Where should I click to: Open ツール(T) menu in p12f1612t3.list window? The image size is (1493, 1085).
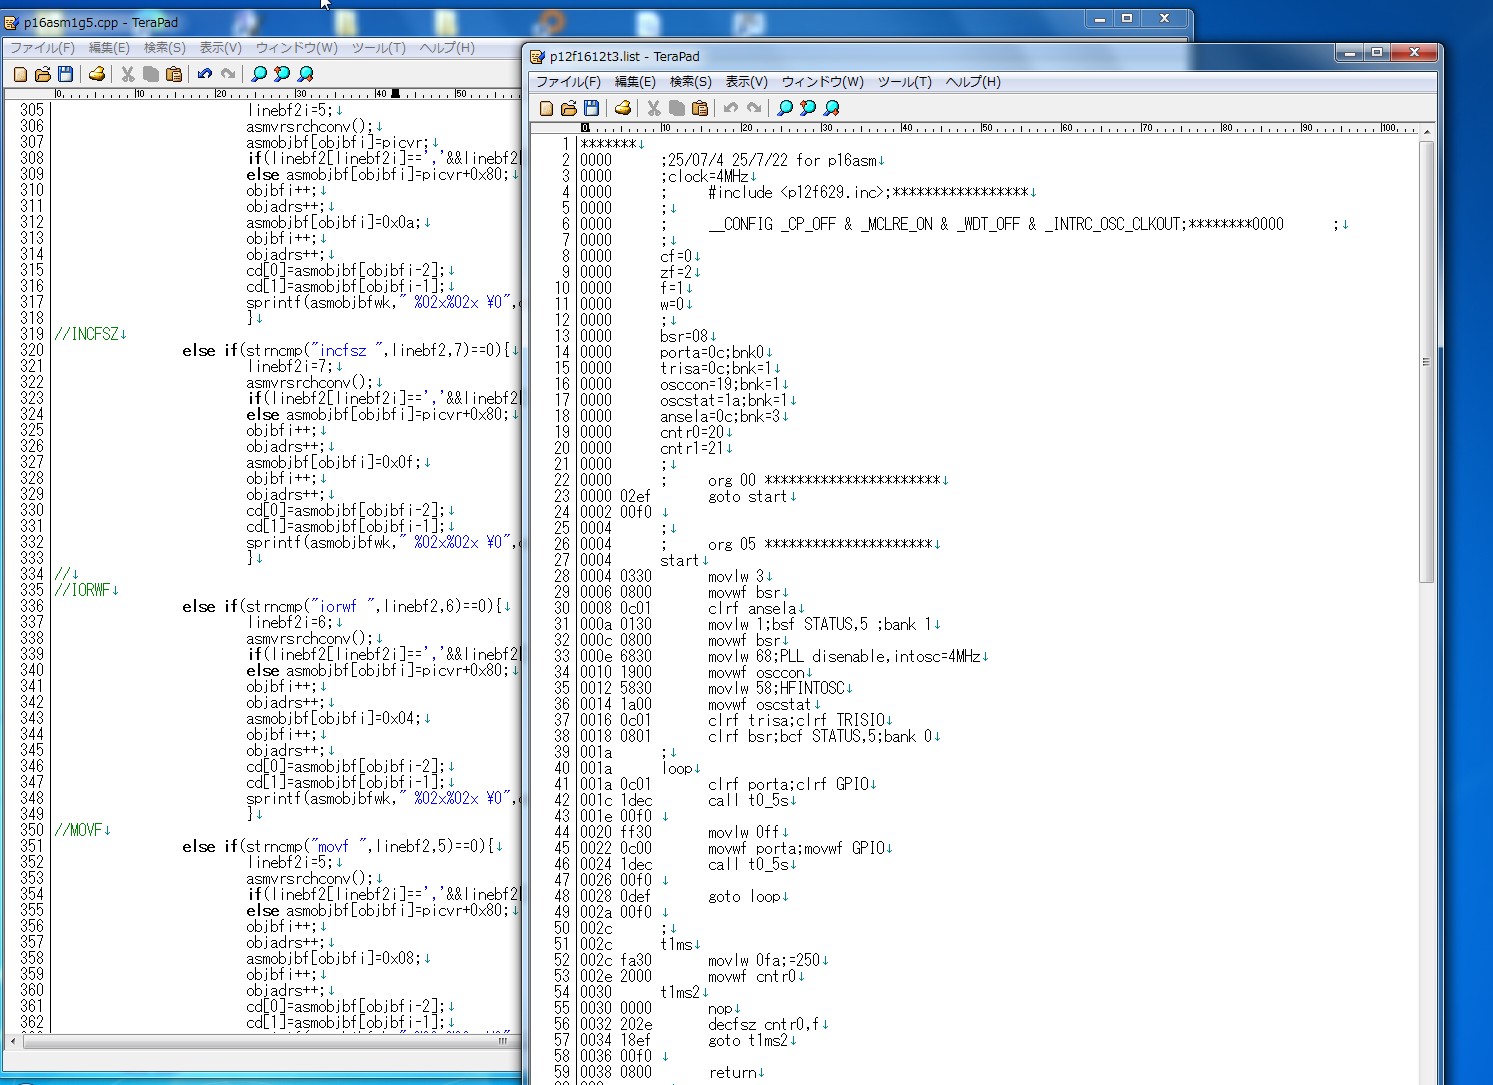[x=905, y=82]
